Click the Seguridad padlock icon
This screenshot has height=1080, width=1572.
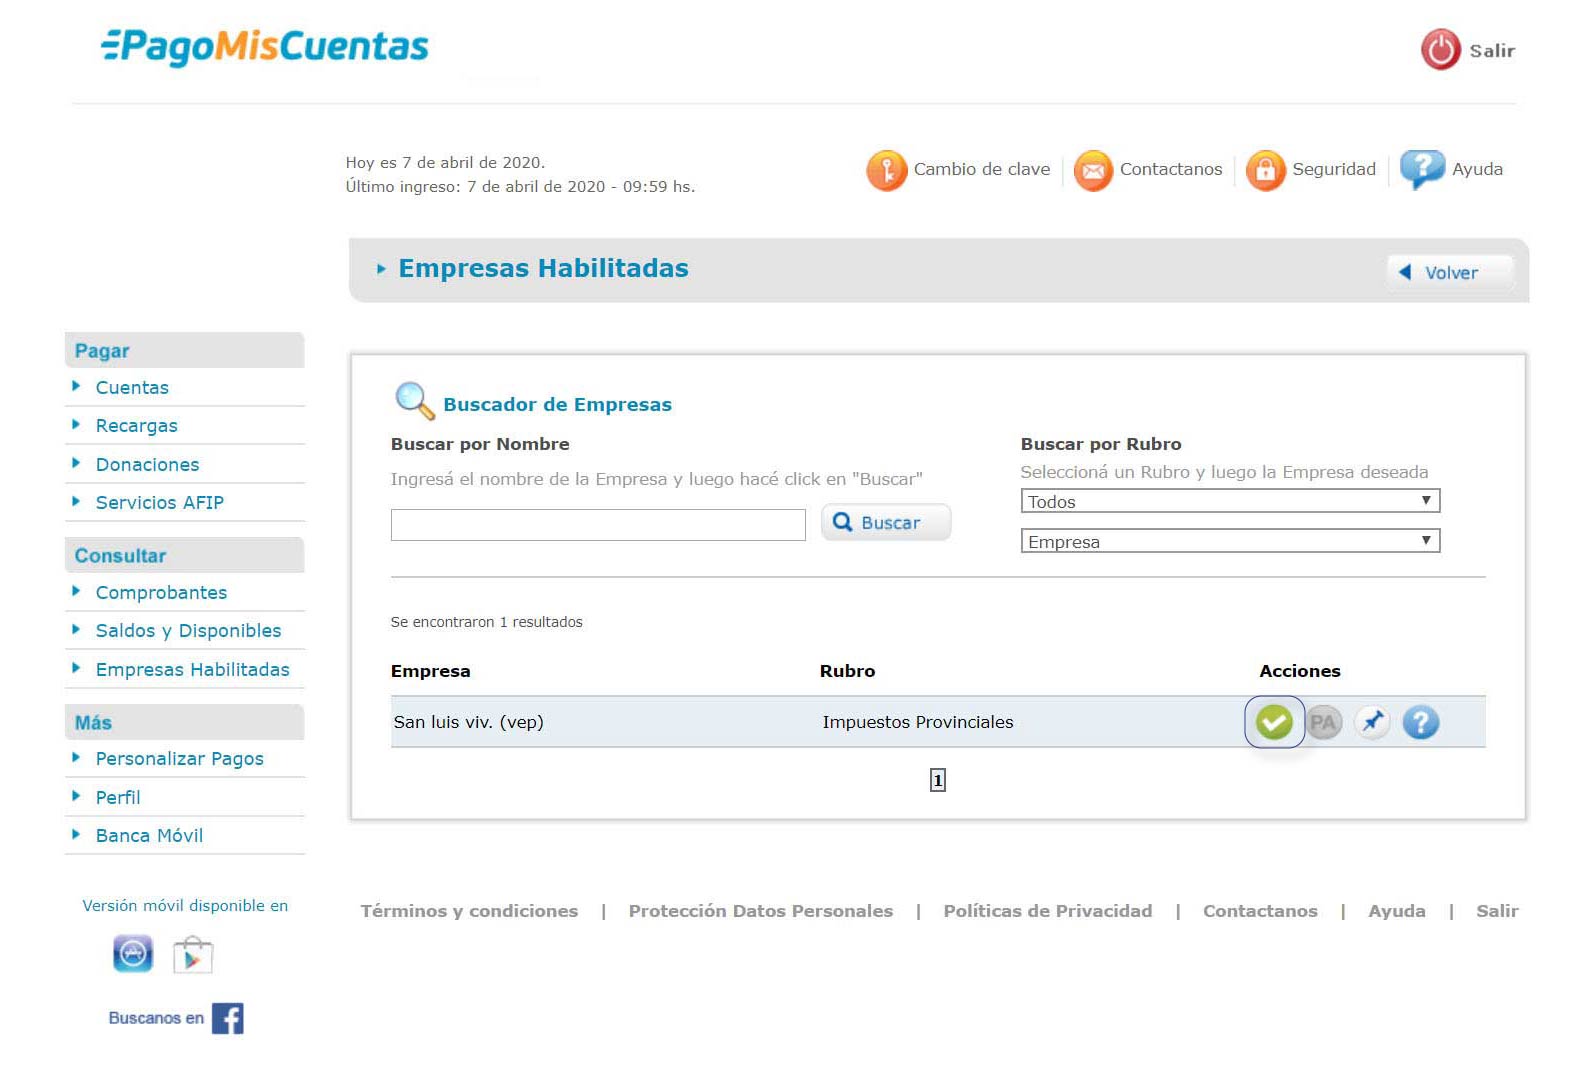1265,170
